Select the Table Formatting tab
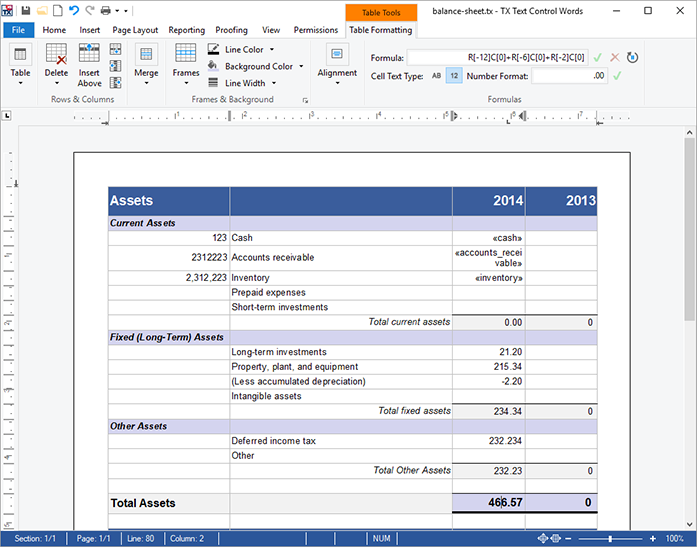This screenshot has width=697, height=547. click(x=381, y=30)
